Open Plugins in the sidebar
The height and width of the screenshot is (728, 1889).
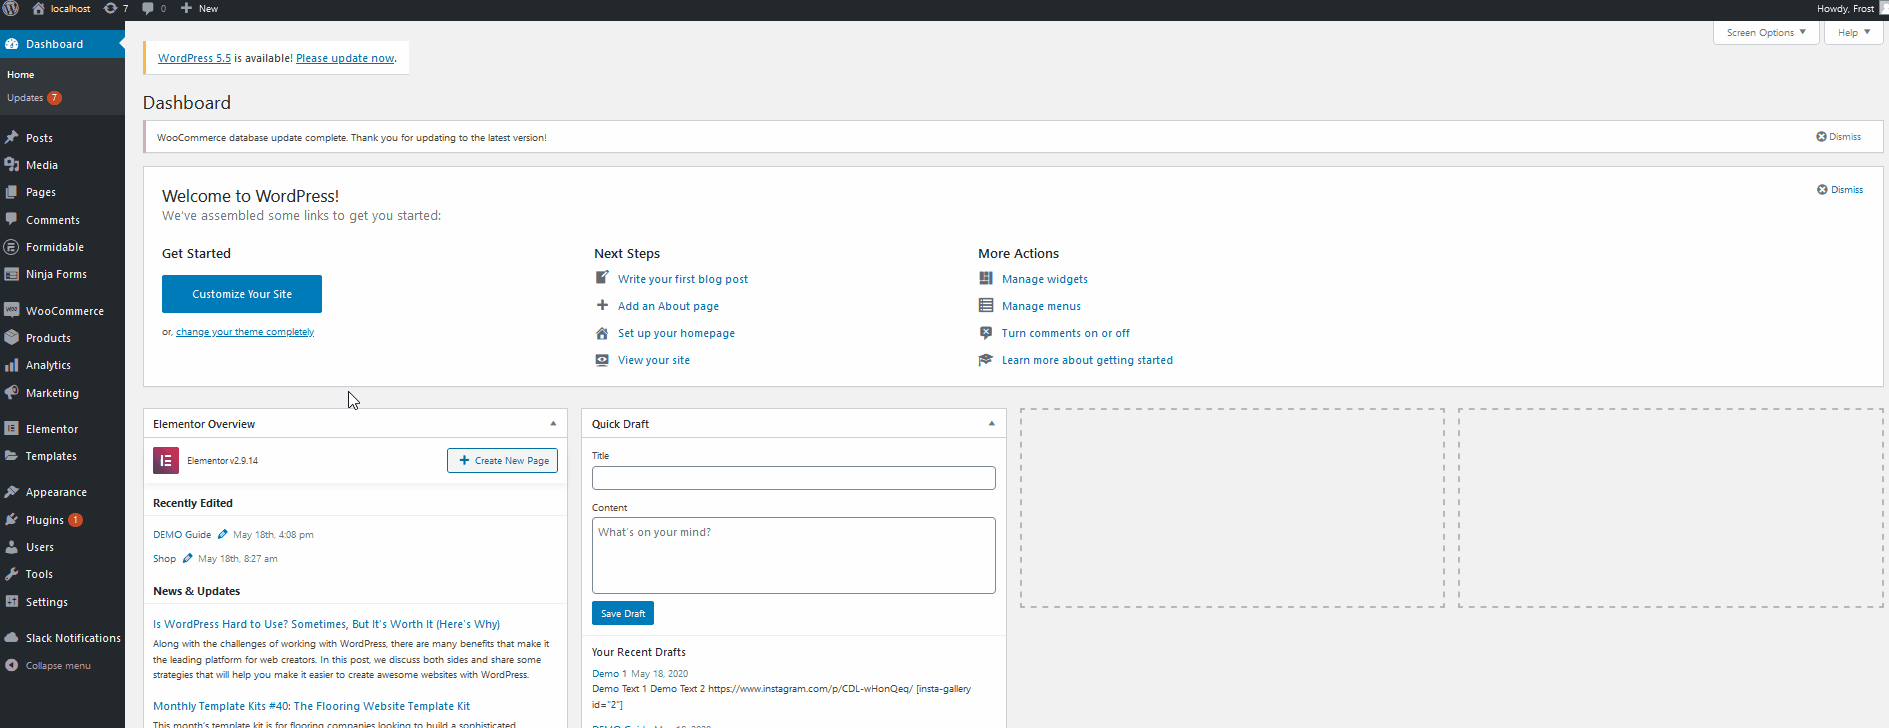pyautogui.click(x=45, y=520)
